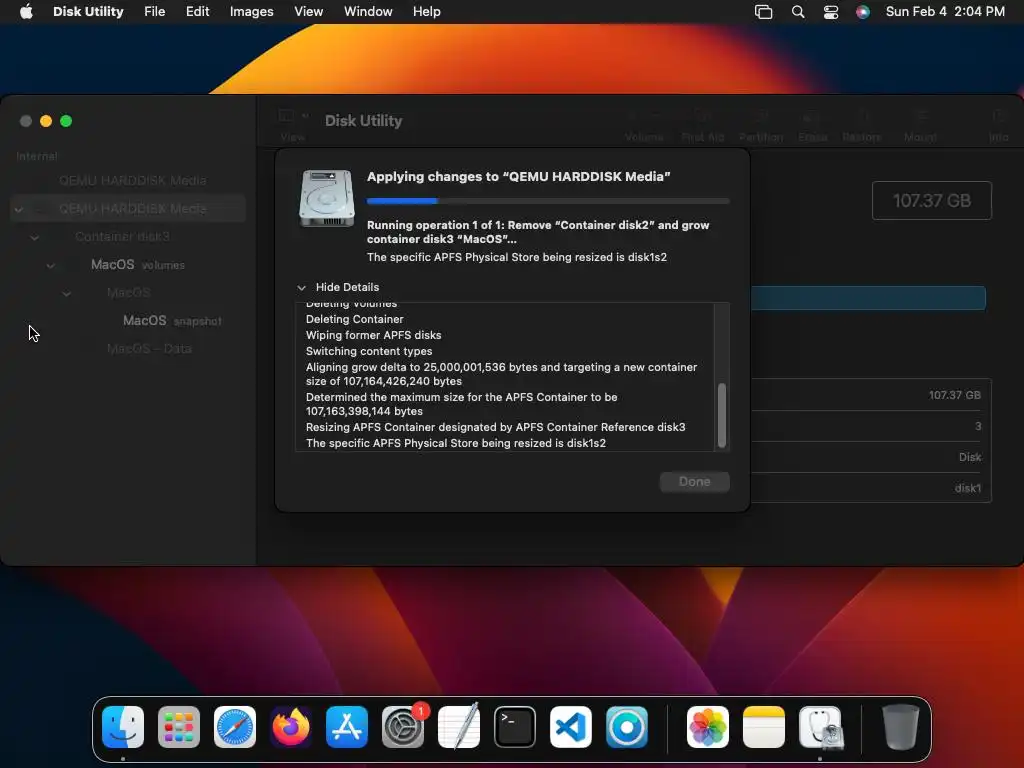Click 'Wiping former APFS disks' log line
Viewport: 1024px width, 768px height.
[x=374, y=335]
